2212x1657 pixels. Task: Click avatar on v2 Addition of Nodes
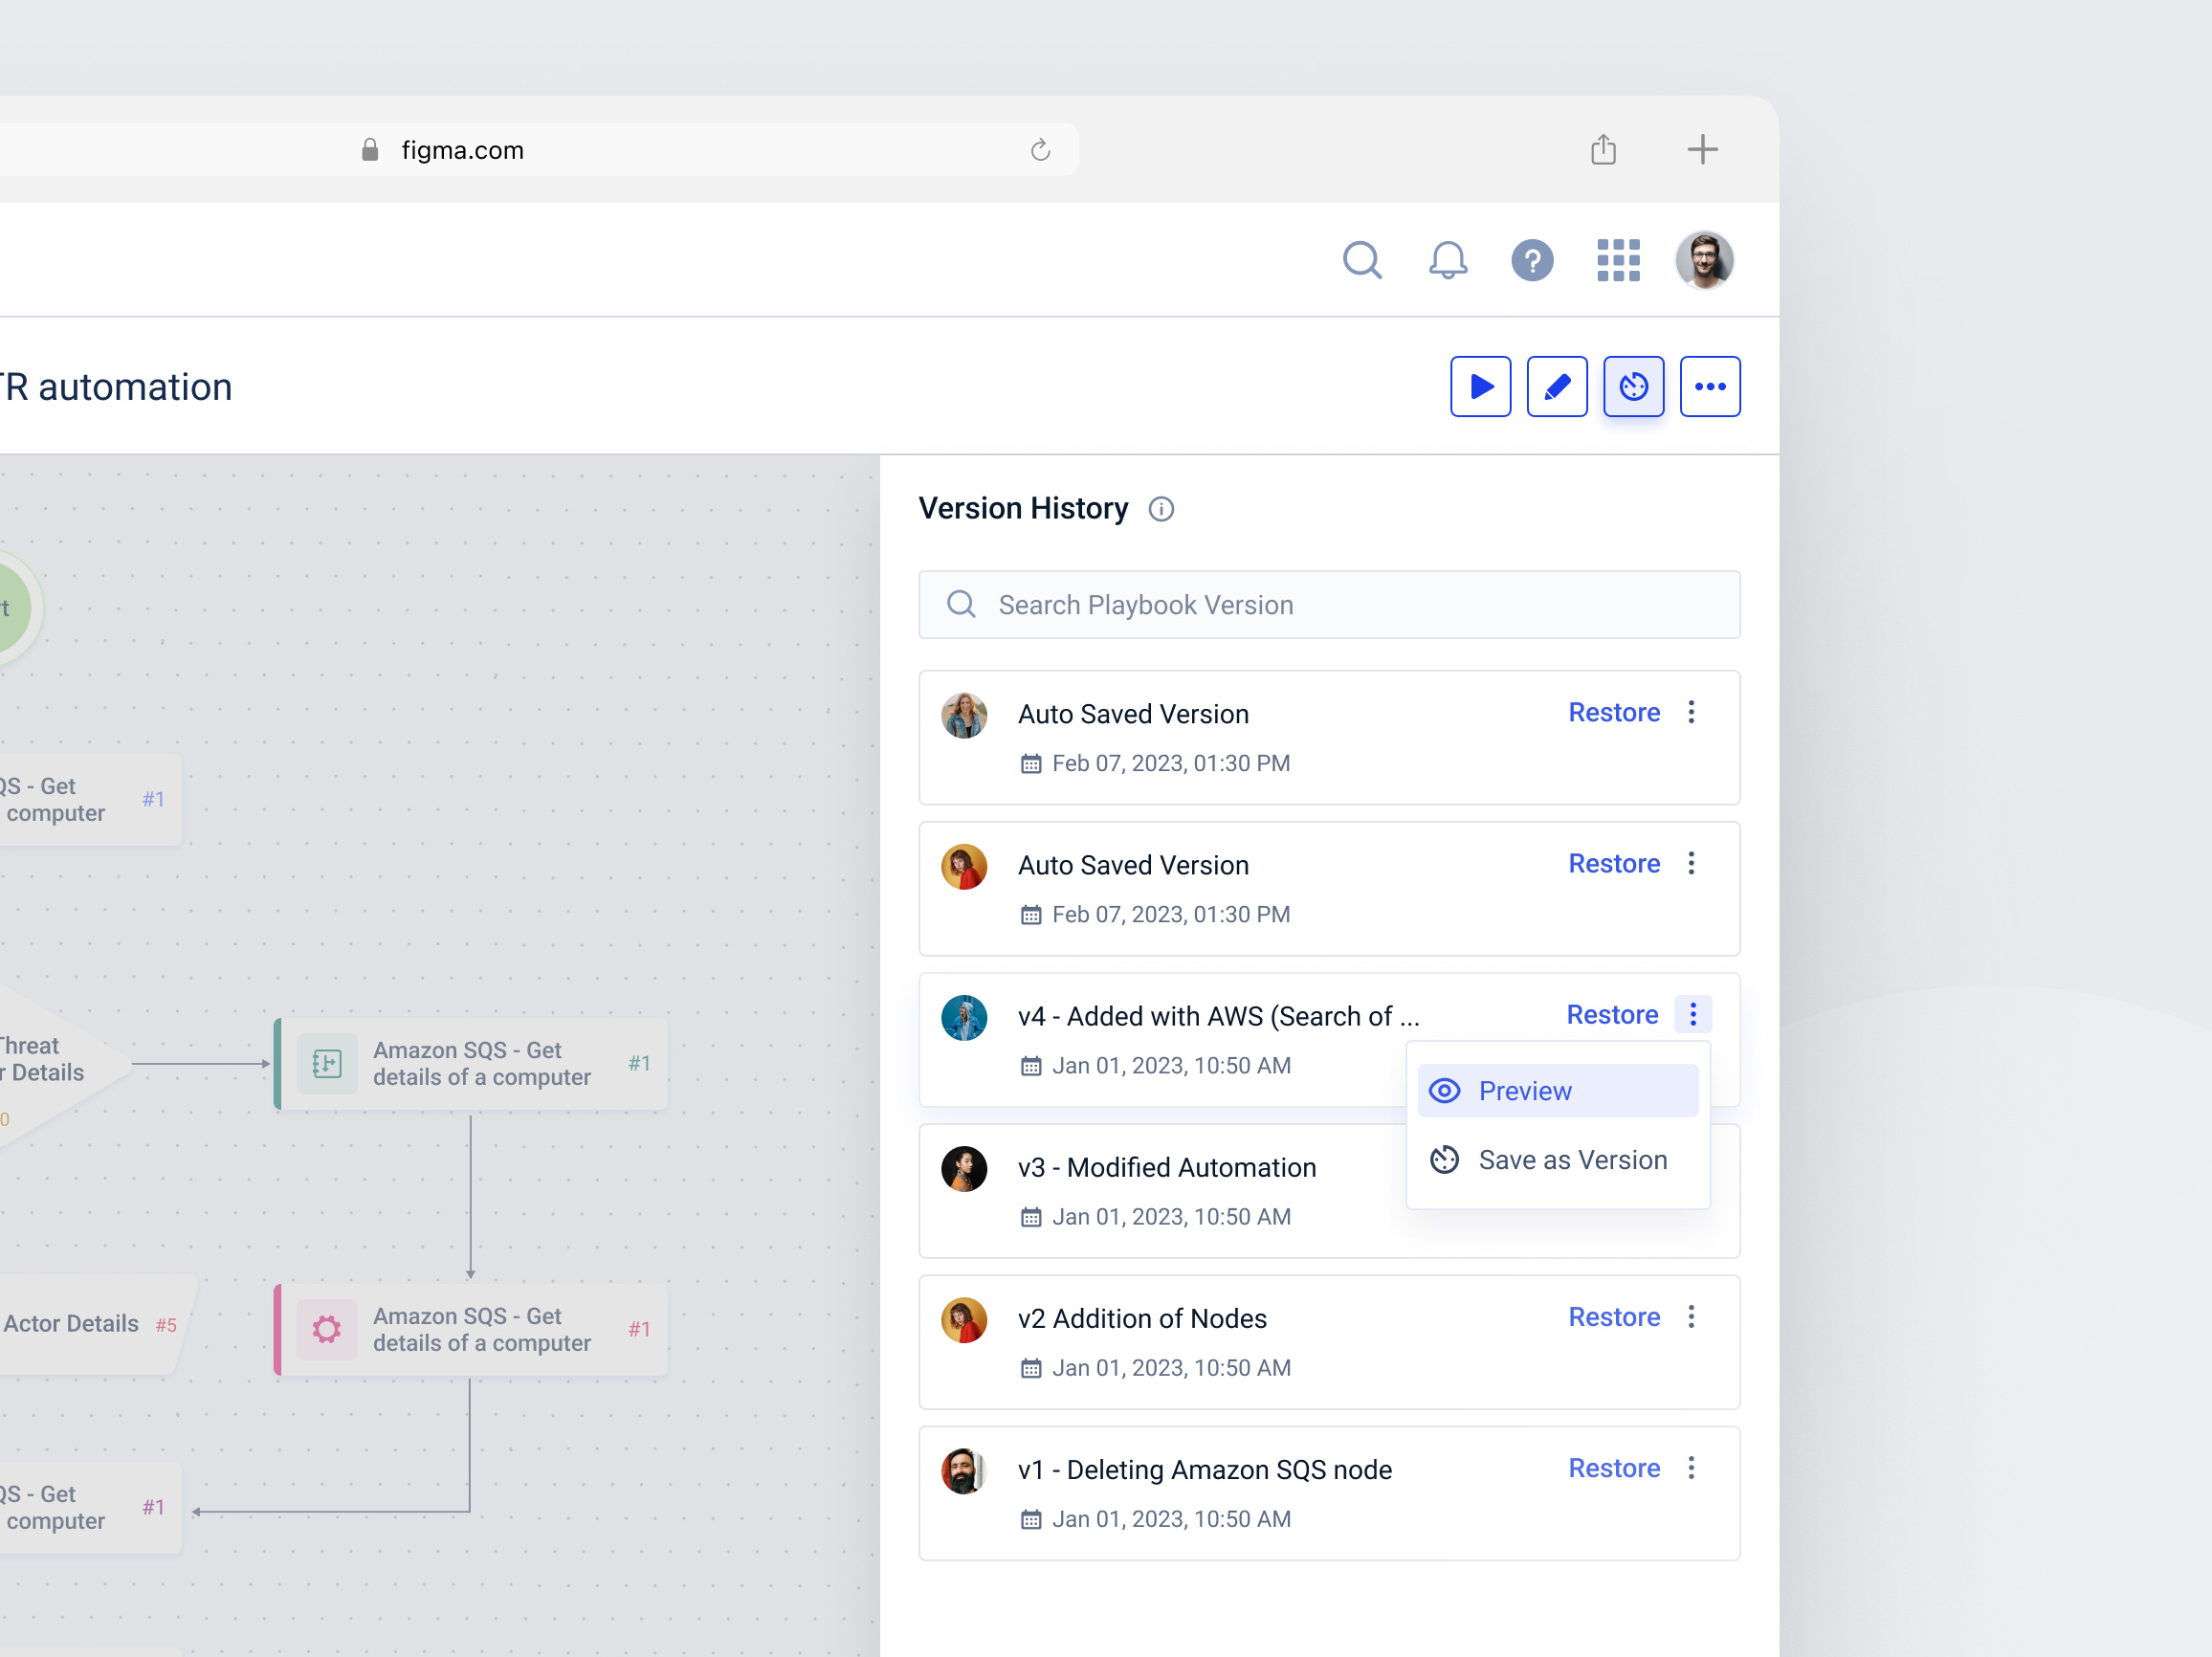[964, 1319]
